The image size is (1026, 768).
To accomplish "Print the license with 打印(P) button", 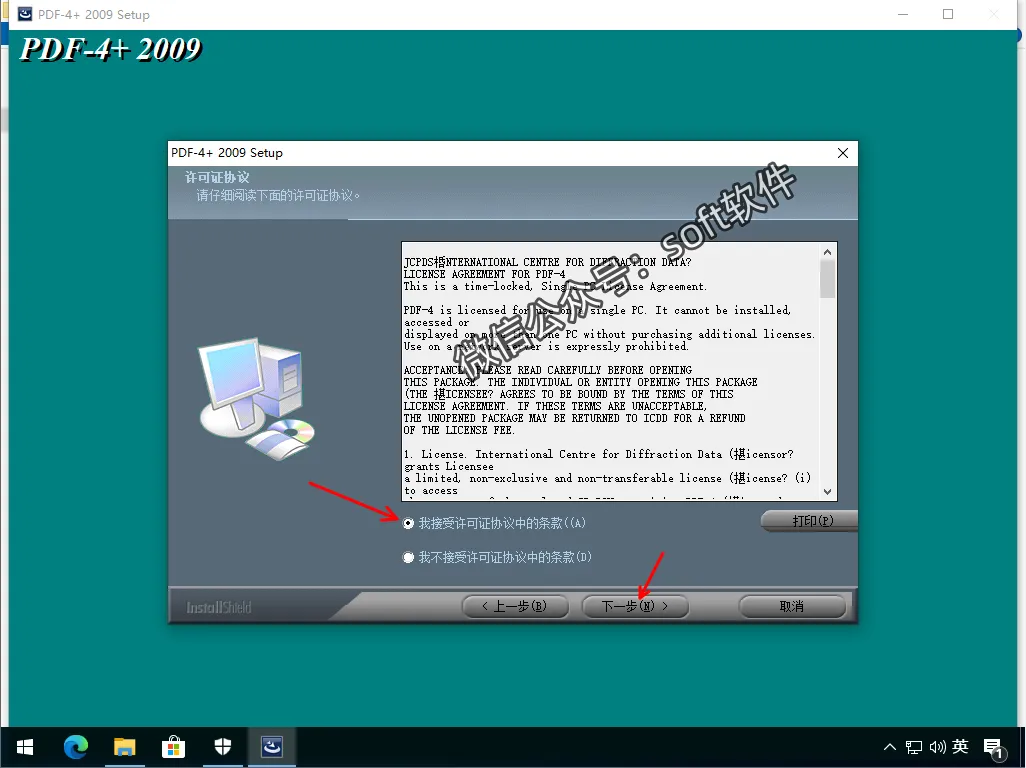I will click(x=810, y=521).
